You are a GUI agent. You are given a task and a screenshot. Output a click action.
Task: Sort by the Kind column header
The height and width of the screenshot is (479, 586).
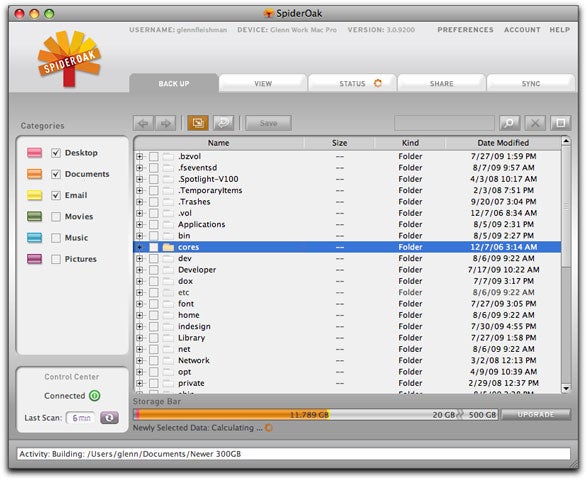410,143
